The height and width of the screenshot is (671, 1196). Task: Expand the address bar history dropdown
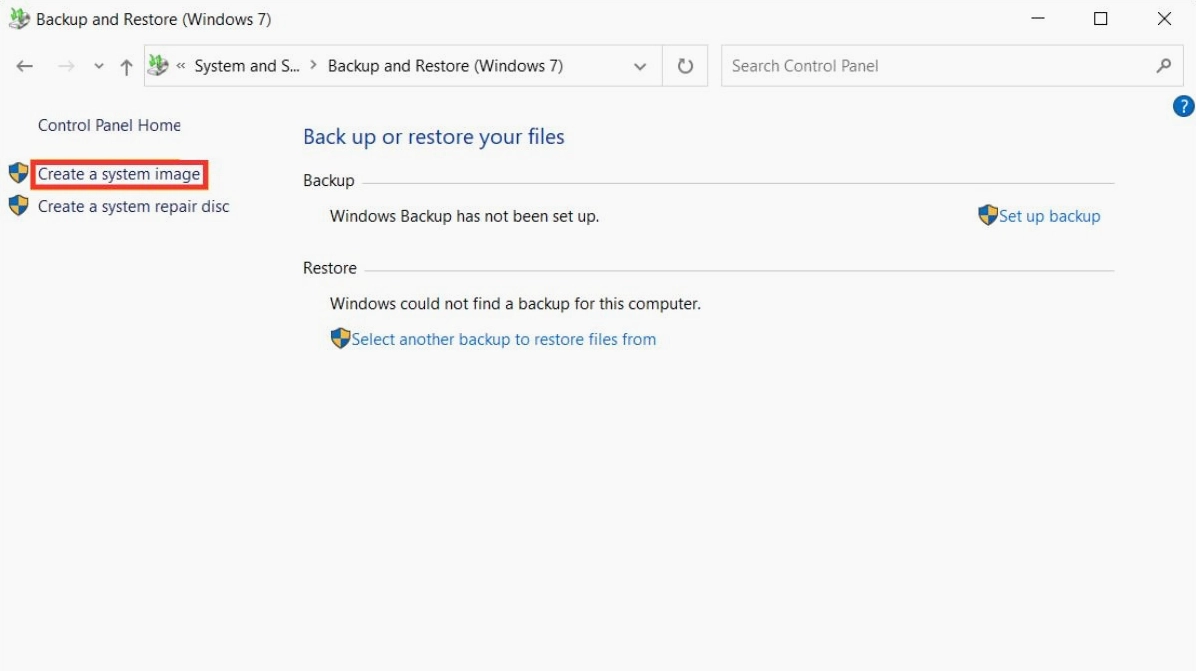click(x=640, y=65)
